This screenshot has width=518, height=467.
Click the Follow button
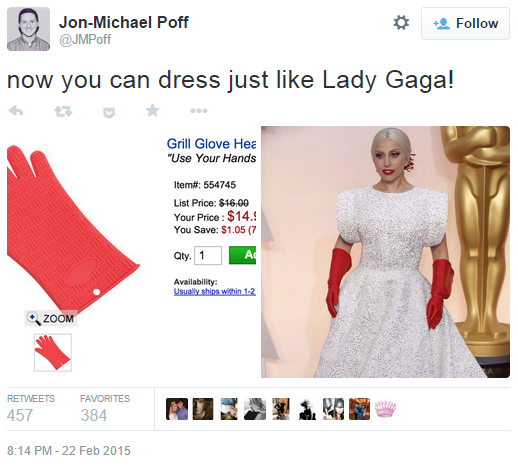pyautogui.click(x=465, y=24)
